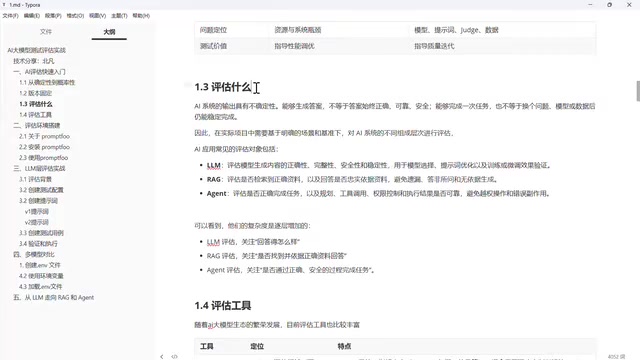Click the document heading 1.4 评估工具
The image size is (640, 360).
(x=223, y=305)
